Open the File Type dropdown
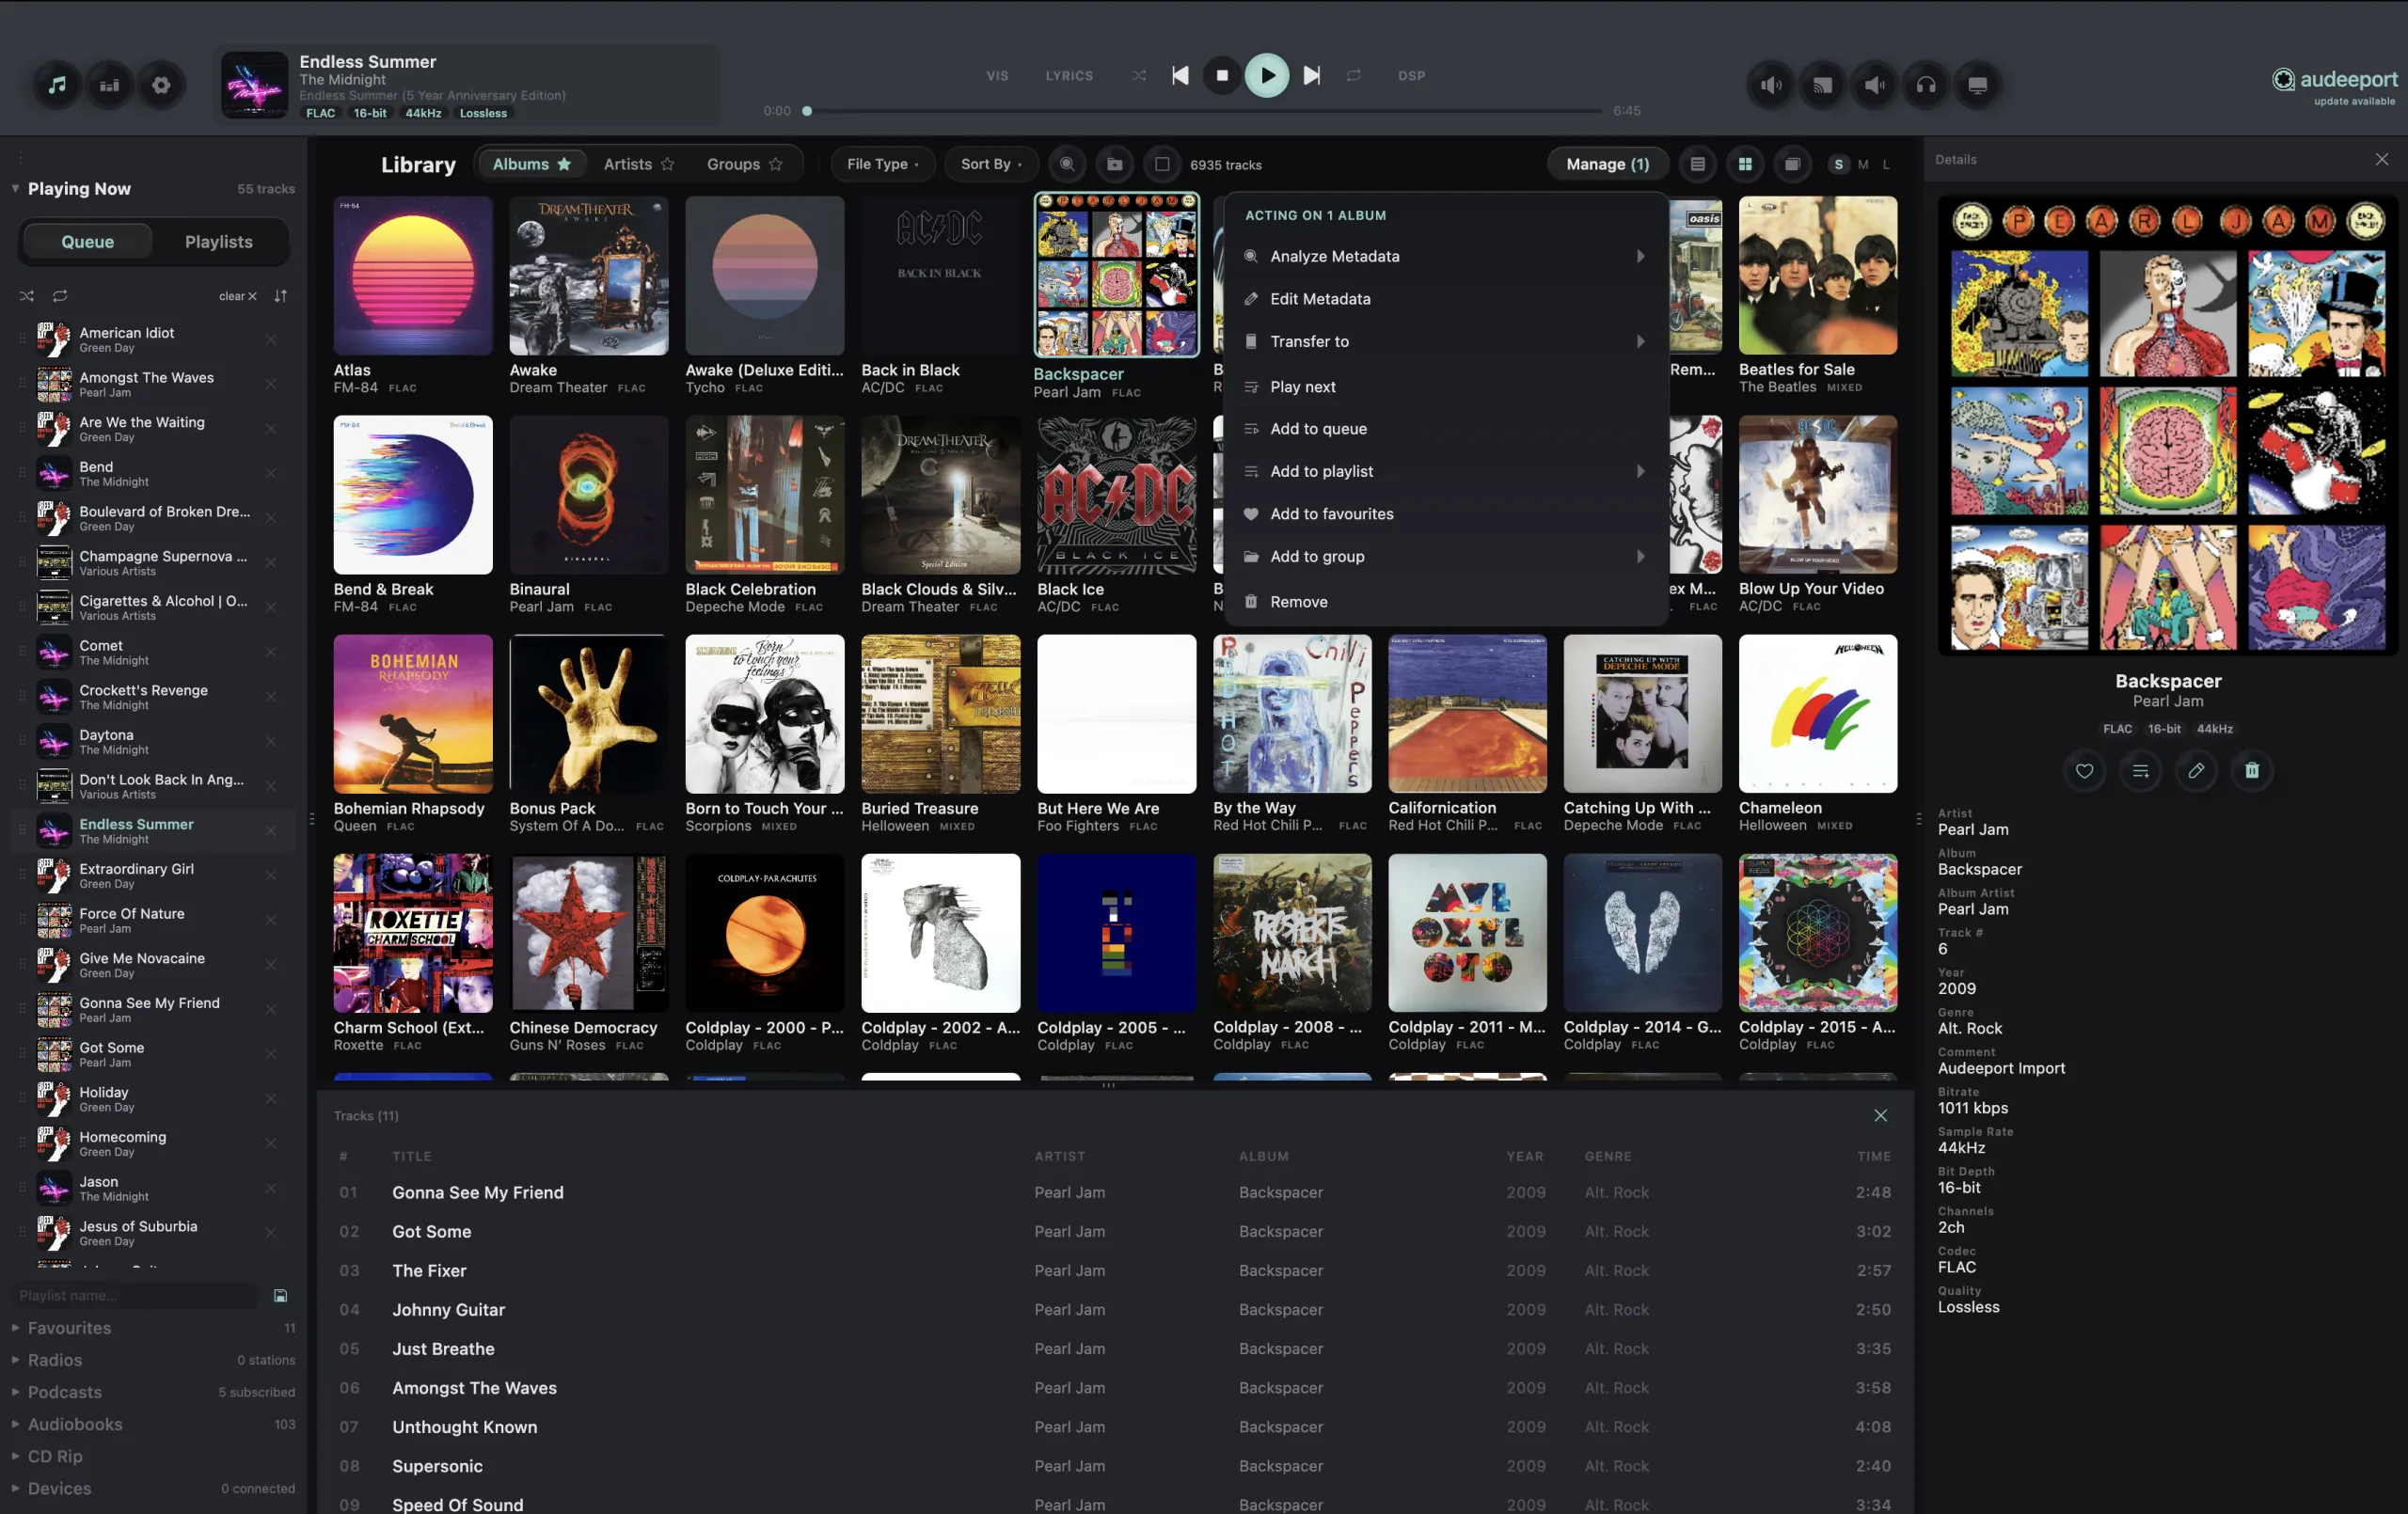Image resolution: width=2408 pixels, height=1514 pixels. click(882, 164)
